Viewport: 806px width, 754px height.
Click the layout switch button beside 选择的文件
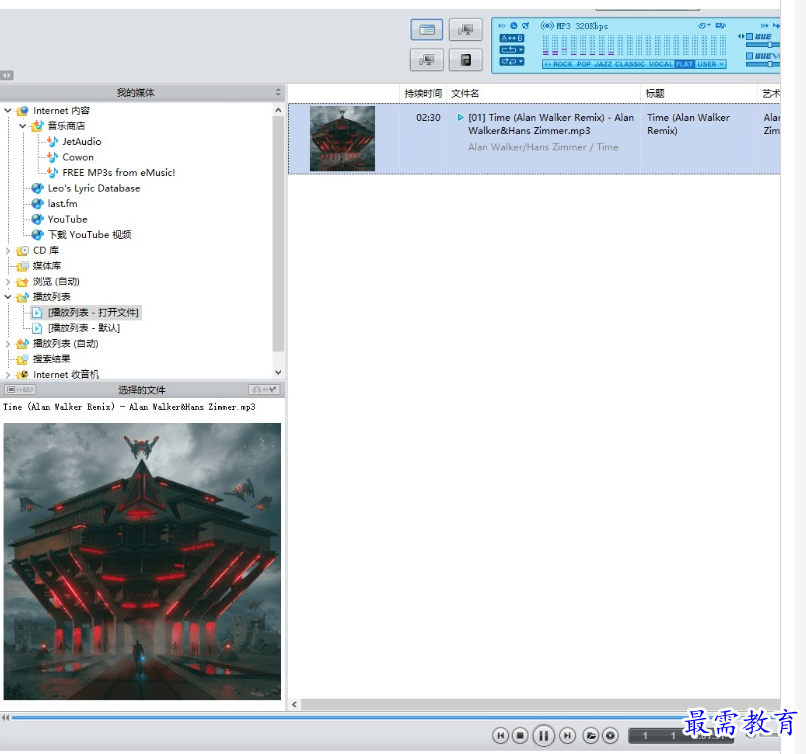click(x=20, y=390)
